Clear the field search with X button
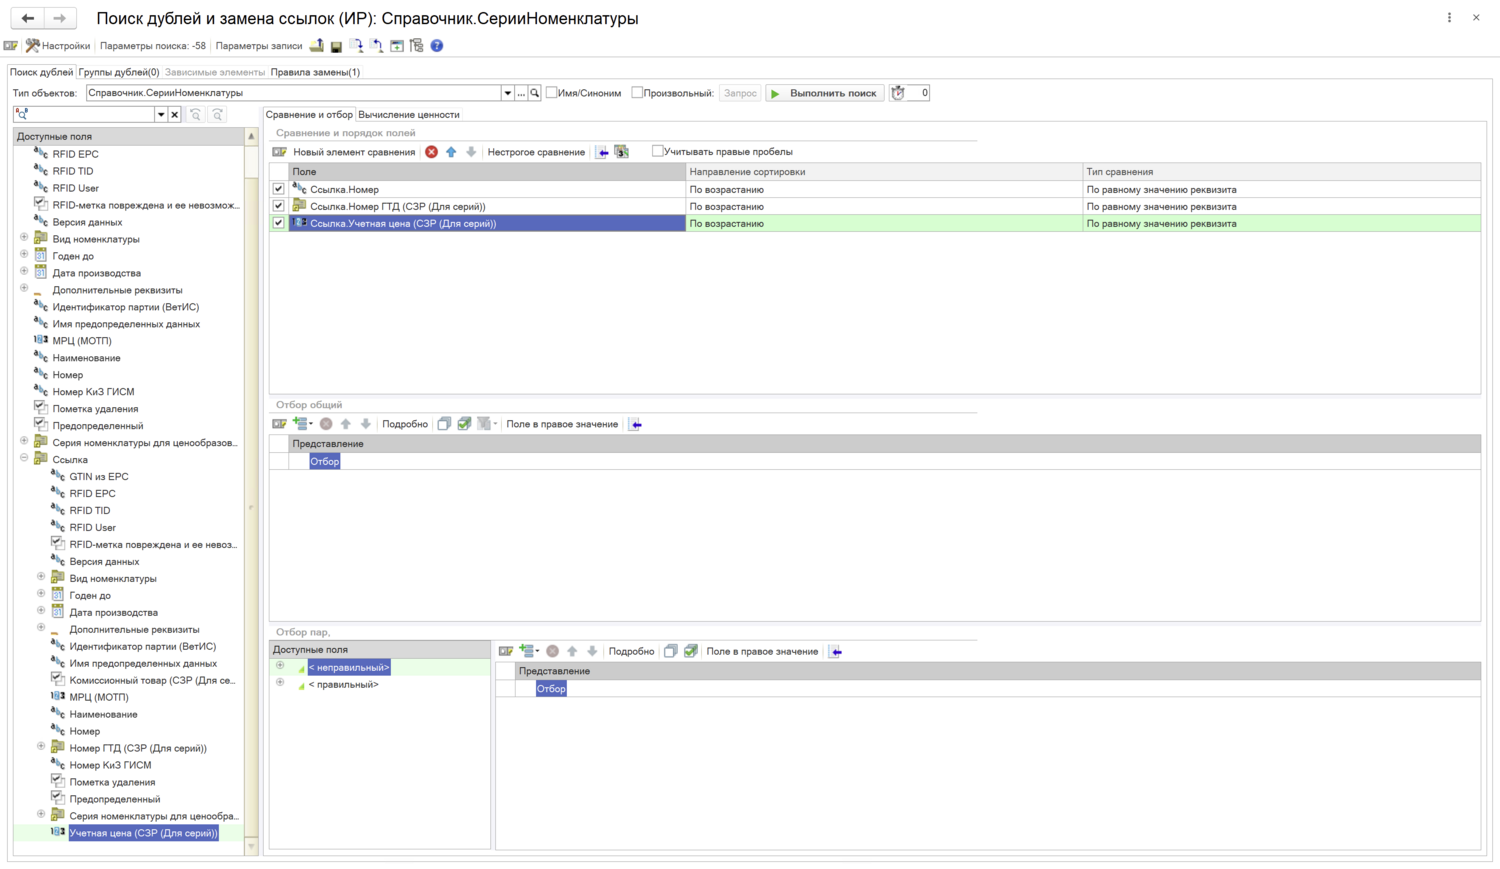 175,115
